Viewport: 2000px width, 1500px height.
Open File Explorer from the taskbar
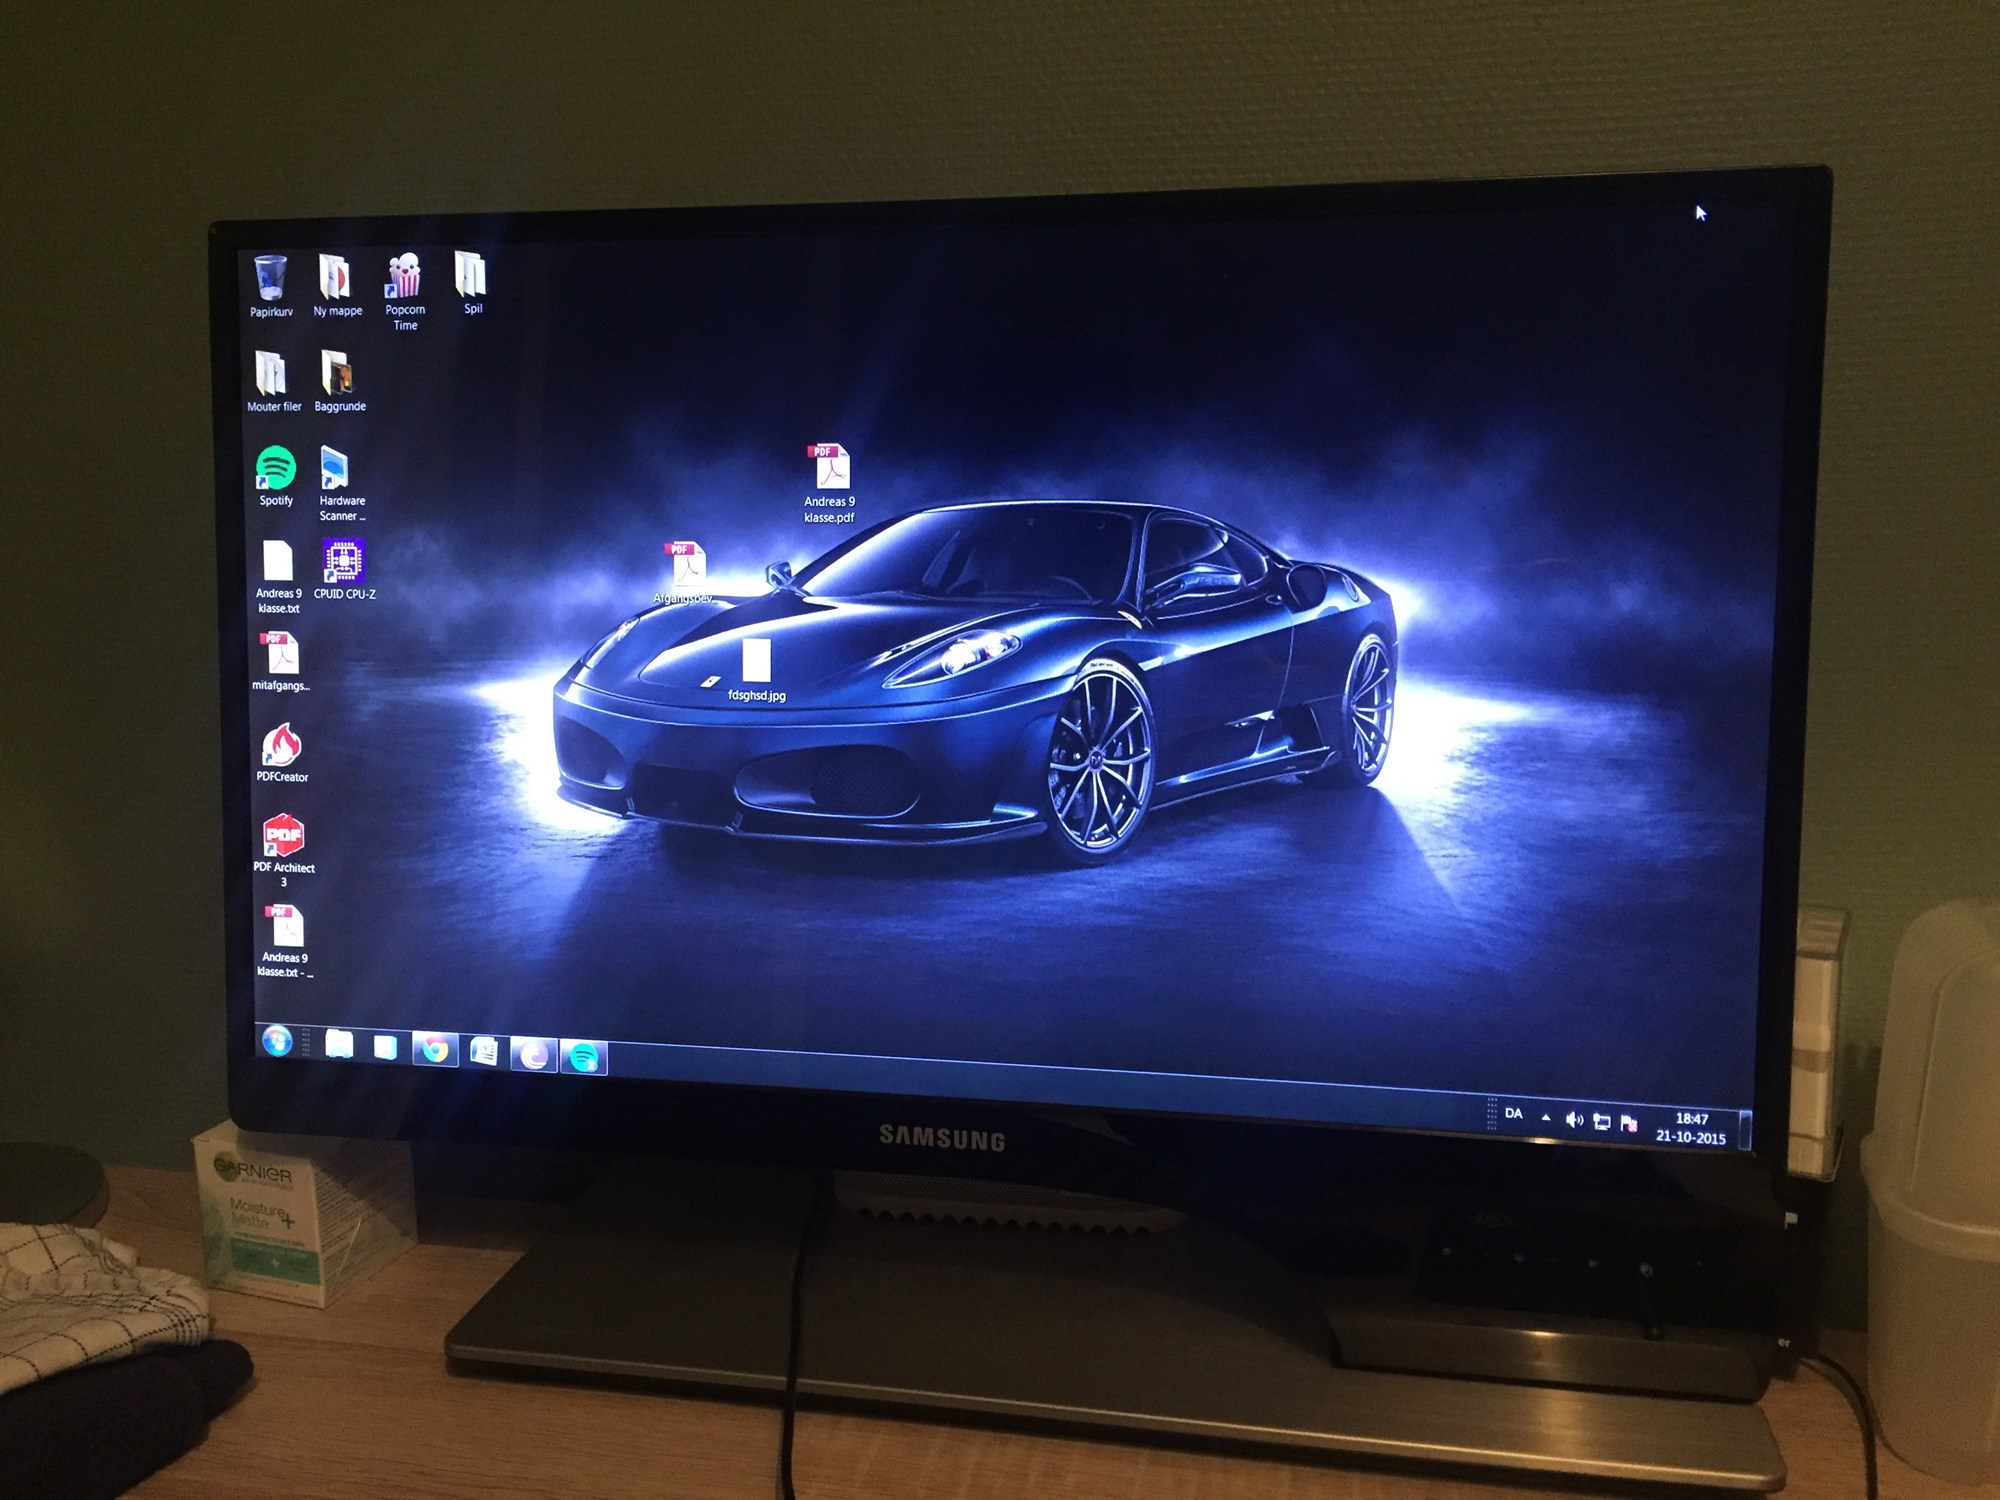(x=339, y=1045)
